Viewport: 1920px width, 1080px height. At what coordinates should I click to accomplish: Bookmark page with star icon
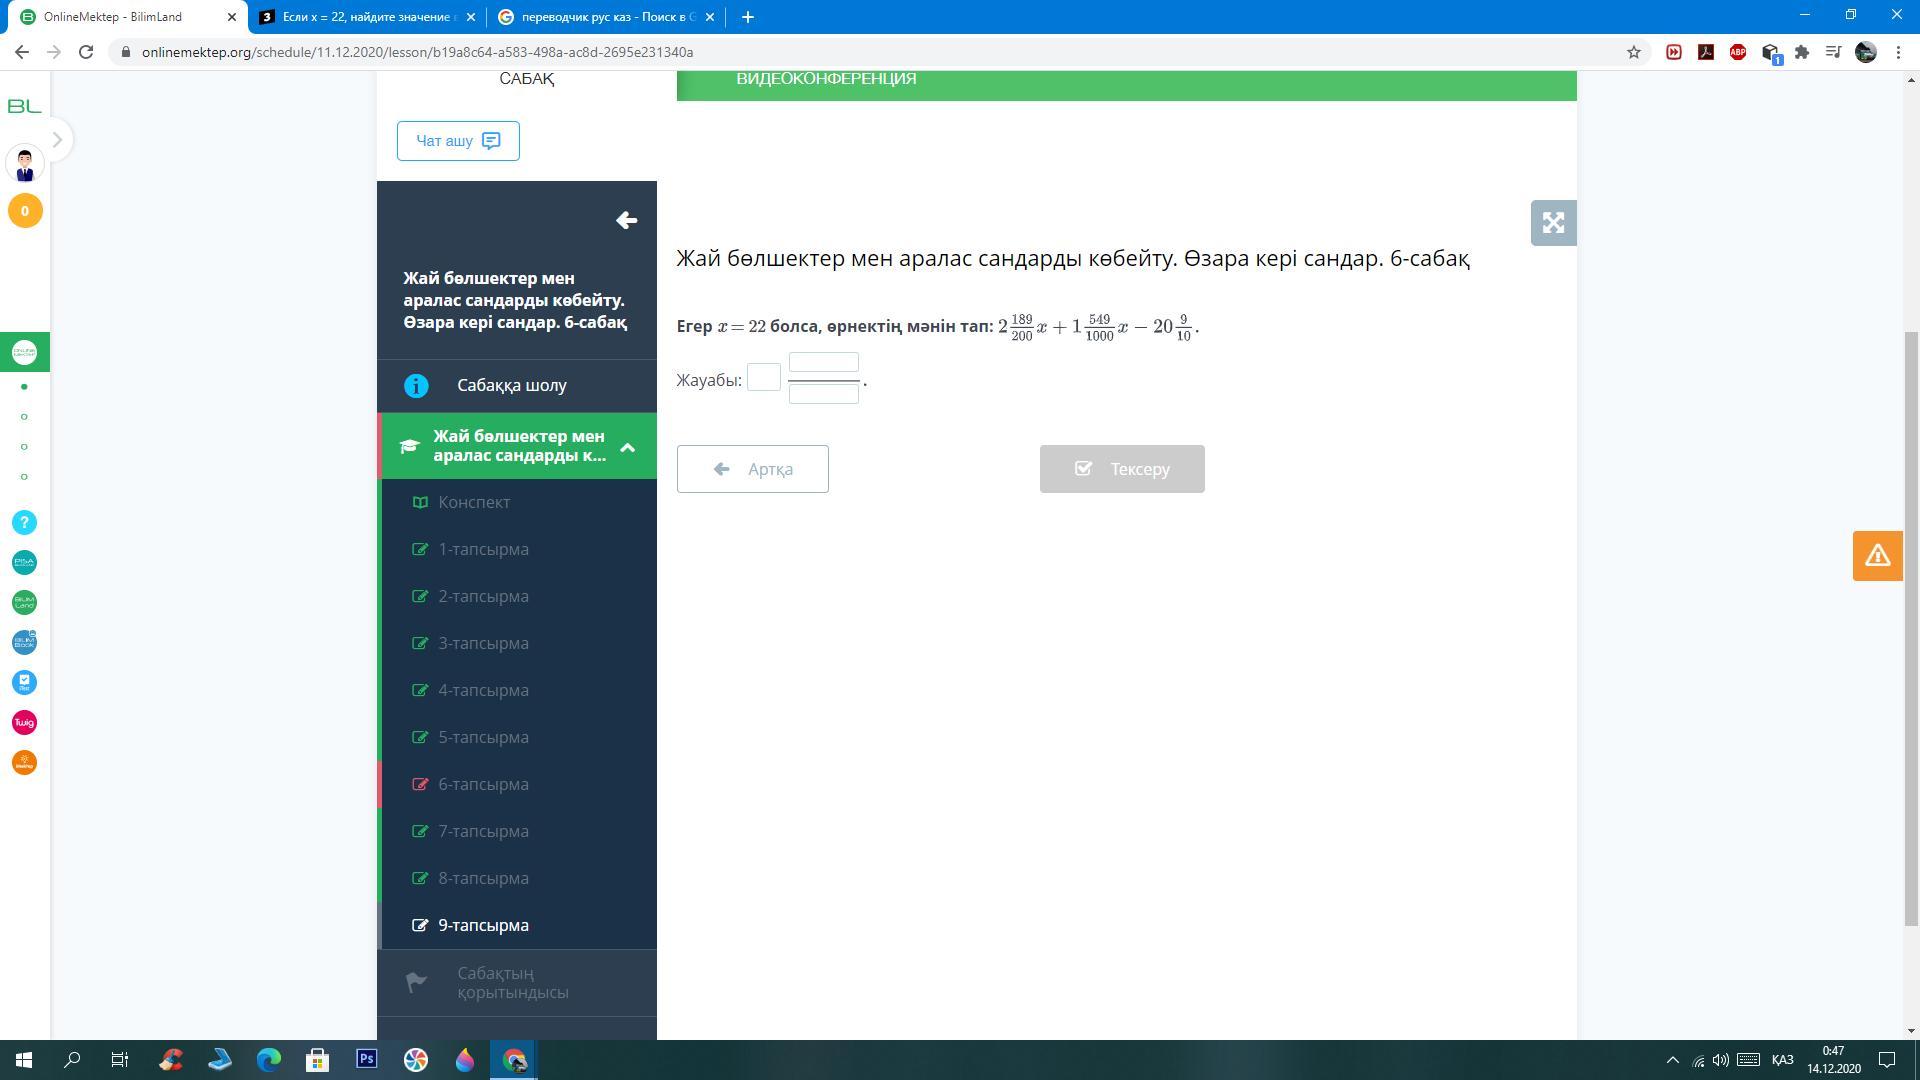[1634, 52]
